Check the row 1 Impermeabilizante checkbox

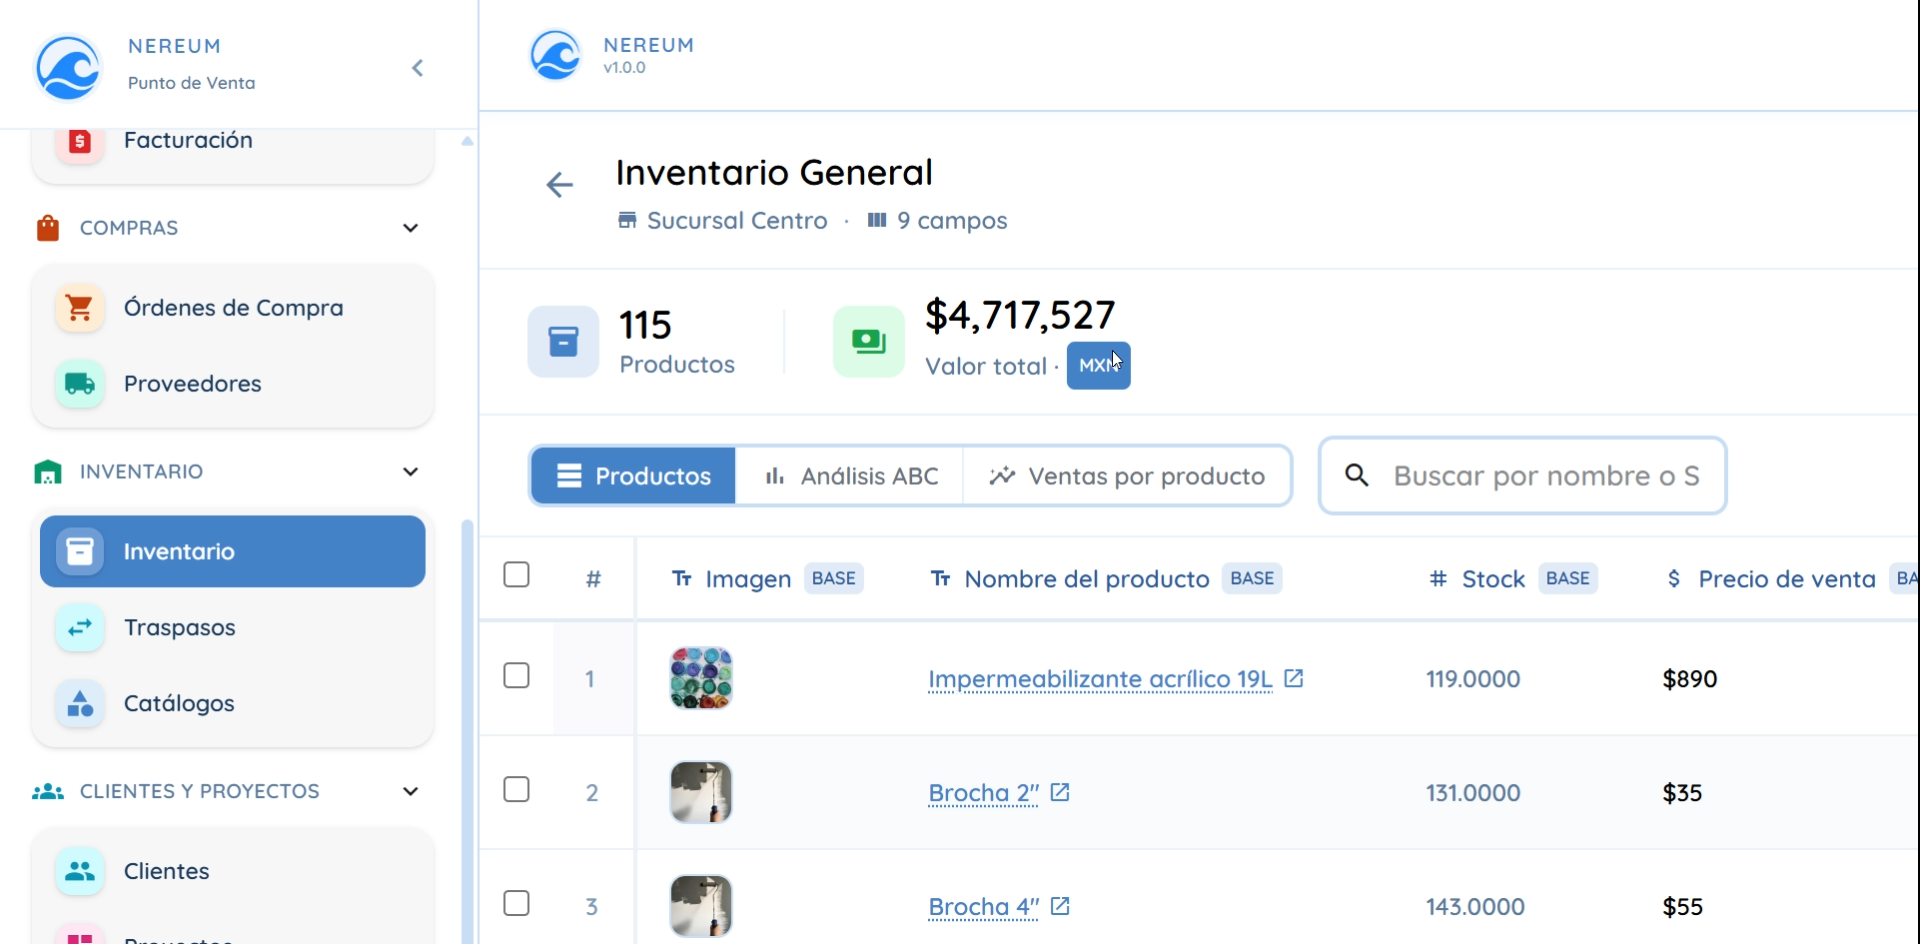coord(516,676)
